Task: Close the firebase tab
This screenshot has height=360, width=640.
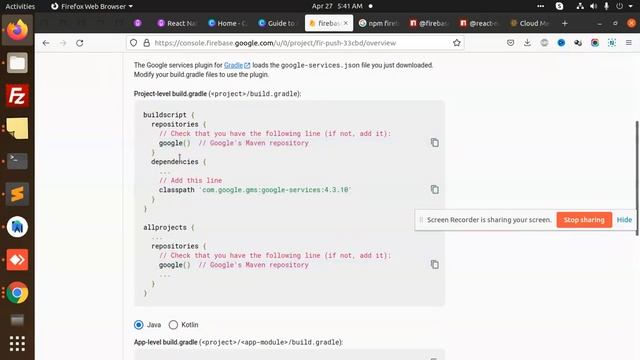Action: click(x=346, y=23)
